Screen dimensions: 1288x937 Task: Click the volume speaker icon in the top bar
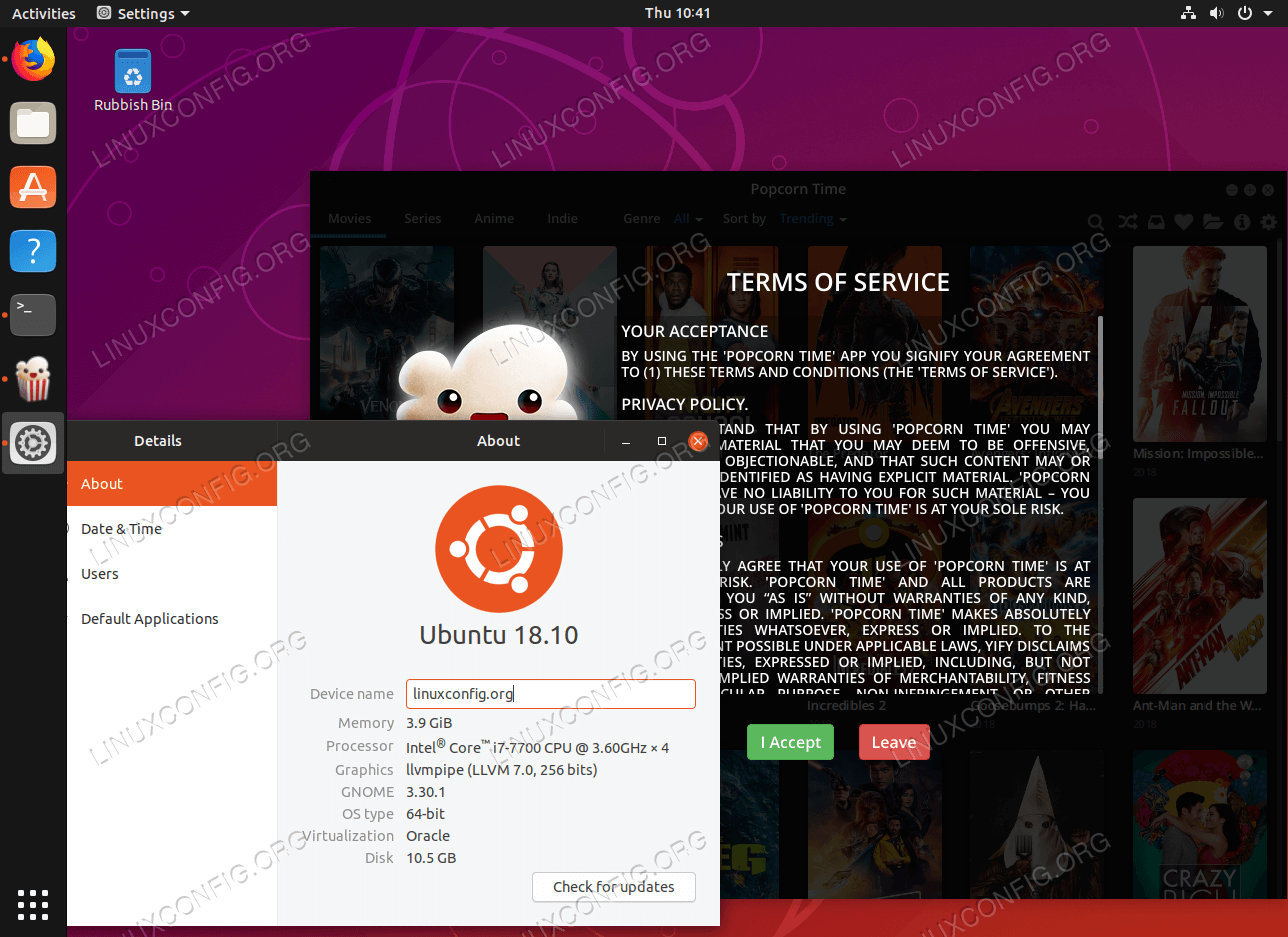[x=1217, y=13]
